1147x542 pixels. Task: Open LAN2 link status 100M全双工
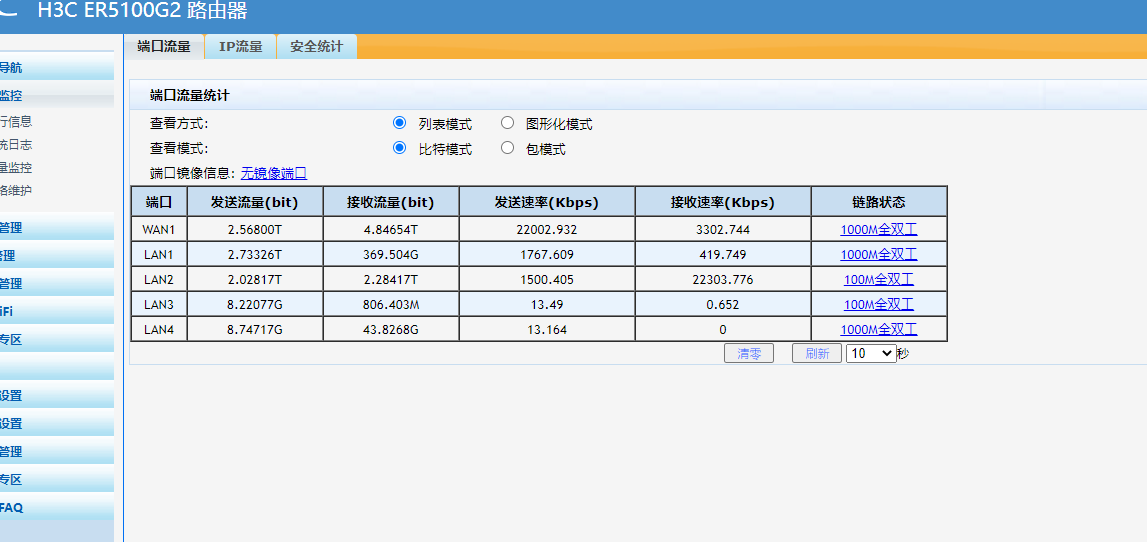click(x=878, y=279)
